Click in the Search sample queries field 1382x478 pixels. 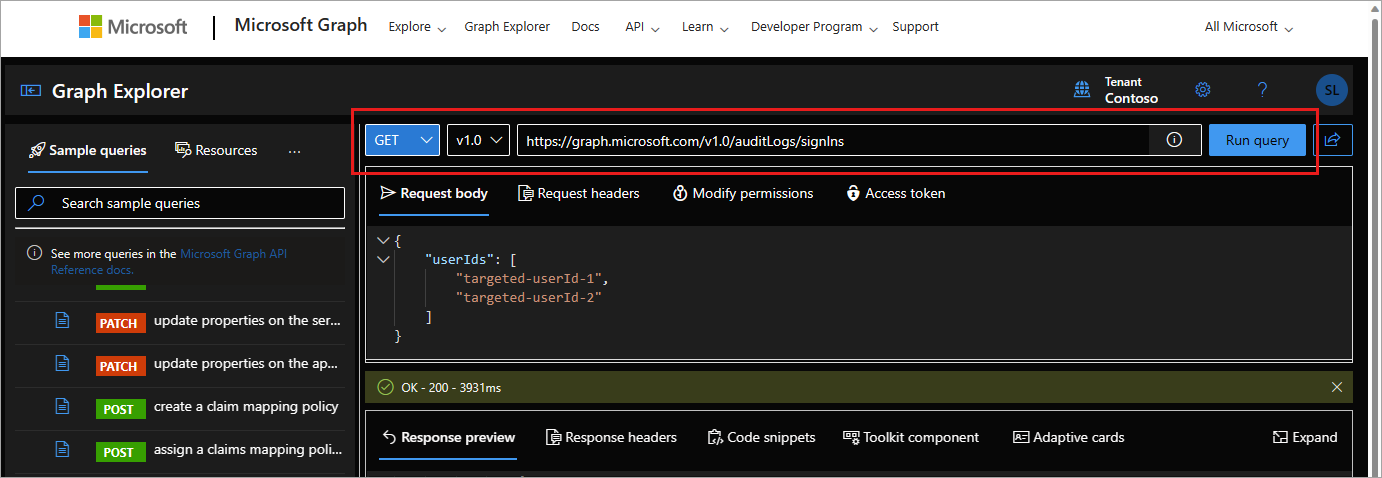click(180, 203)
